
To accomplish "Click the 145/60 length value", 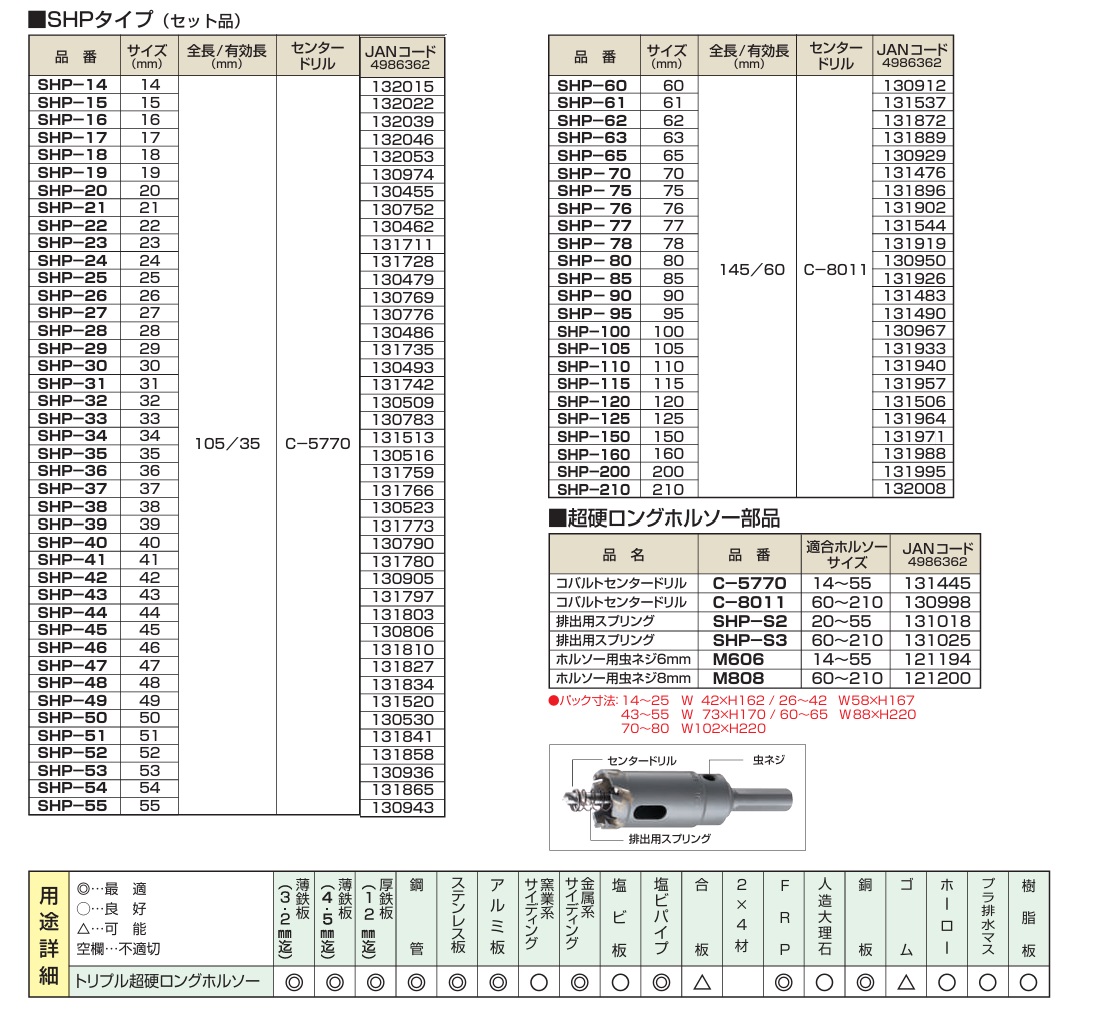I will [x=752, y=269].
